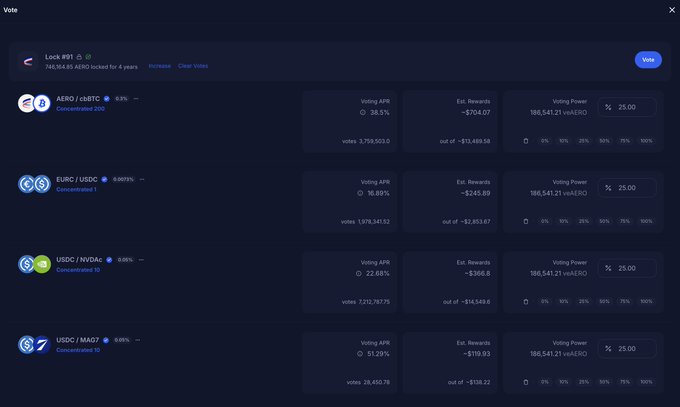Remove the EURC / USDC vote with trash icon
The image size is (680, 407).
526,221
